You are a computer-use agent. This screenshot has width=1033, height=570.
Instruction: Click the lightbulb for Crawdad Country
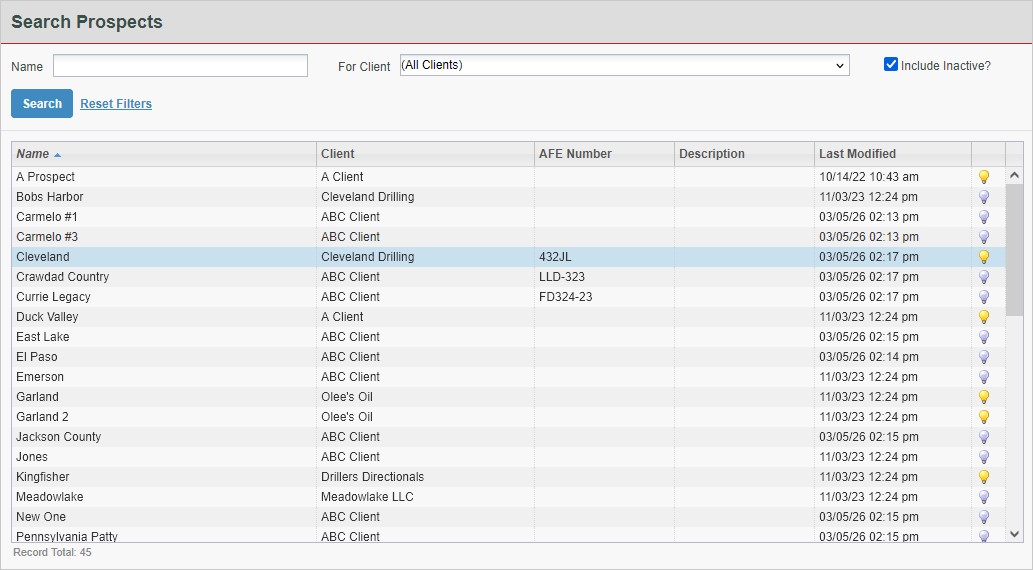[983, 277]
